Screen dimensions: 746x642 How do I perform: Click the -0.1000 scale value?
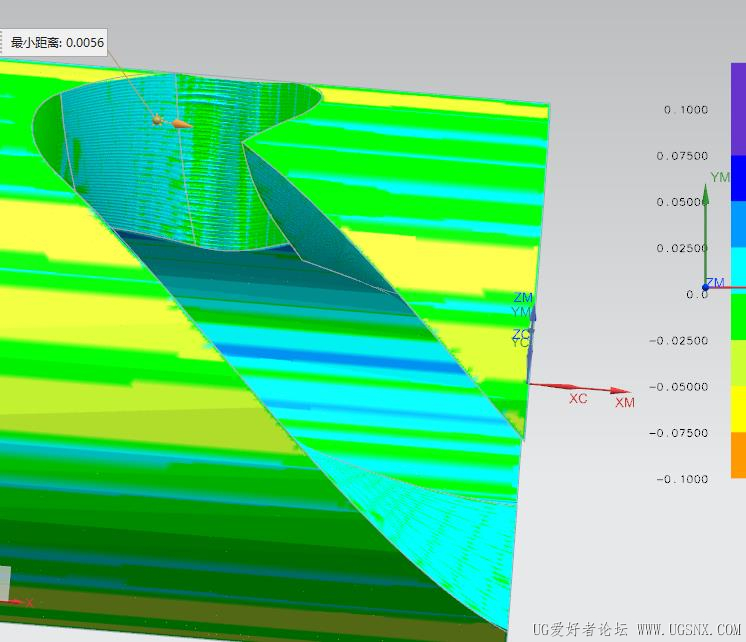pos(682,479)
